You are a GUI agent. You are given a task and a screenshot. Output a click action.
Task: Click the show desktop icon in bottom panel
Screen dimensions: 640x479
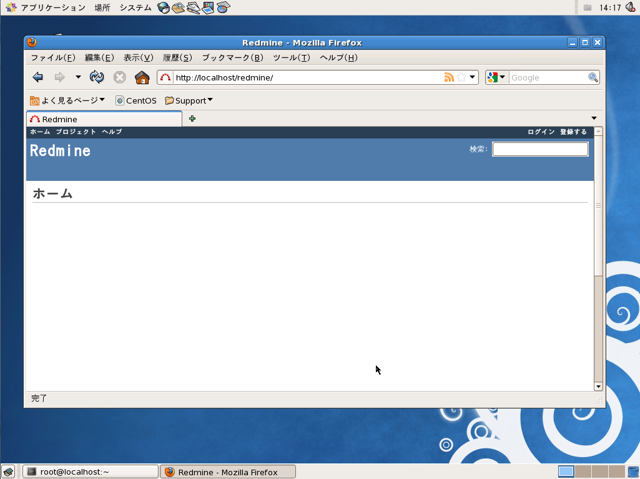click(8, 472)
